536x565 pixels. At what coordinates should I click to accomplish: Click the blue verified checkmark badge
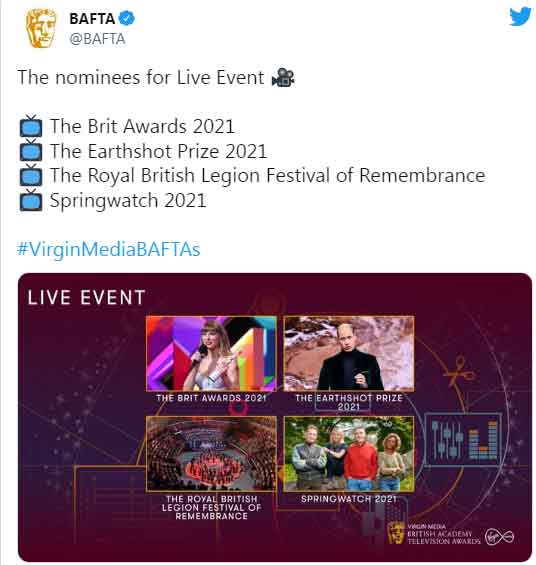(x=127, y=18)
